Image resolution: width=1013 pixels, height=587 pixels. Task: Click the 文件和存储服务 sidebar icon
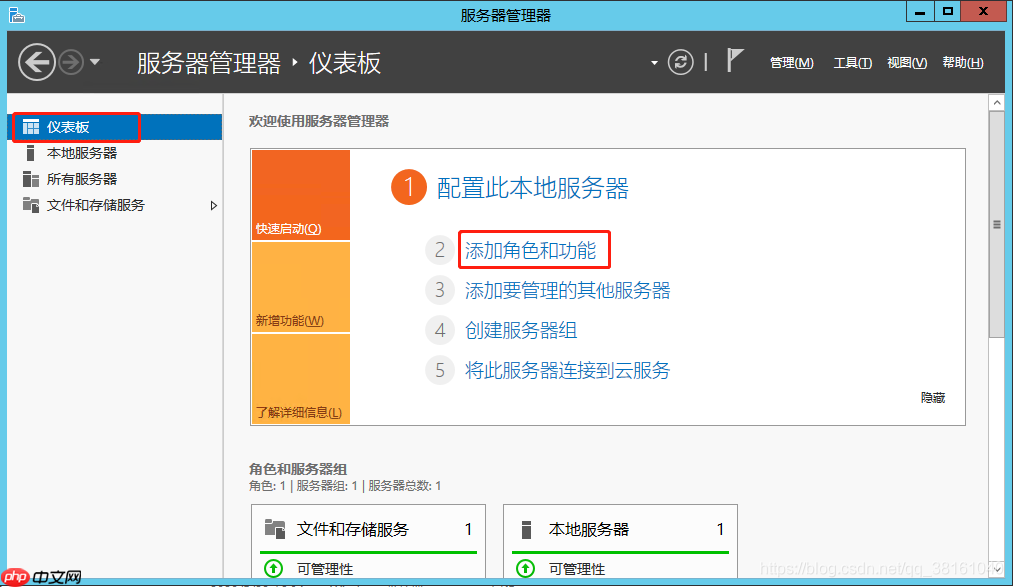coord(32,205)
